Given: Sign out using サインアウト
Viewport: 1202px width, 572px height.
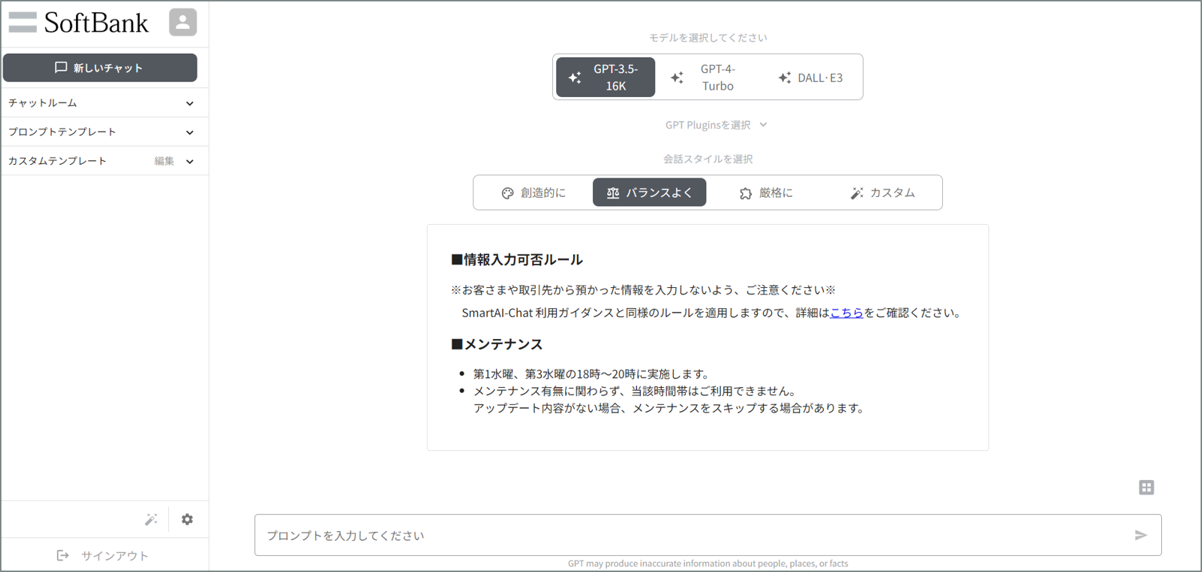Looking at the screenshot, I should pyautogui.click(x=103, y=555).
